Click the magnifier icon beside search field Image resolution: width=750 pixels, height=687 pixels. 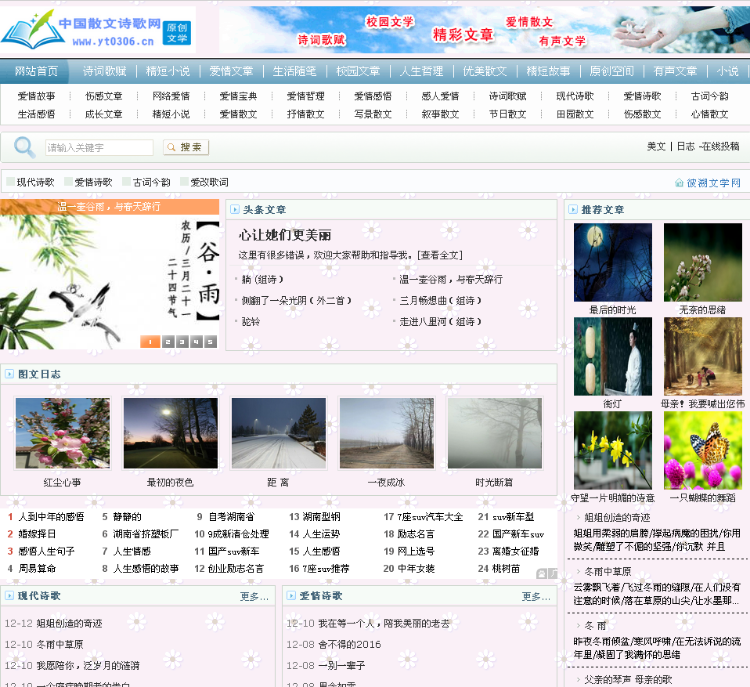[x=24, y=147]
